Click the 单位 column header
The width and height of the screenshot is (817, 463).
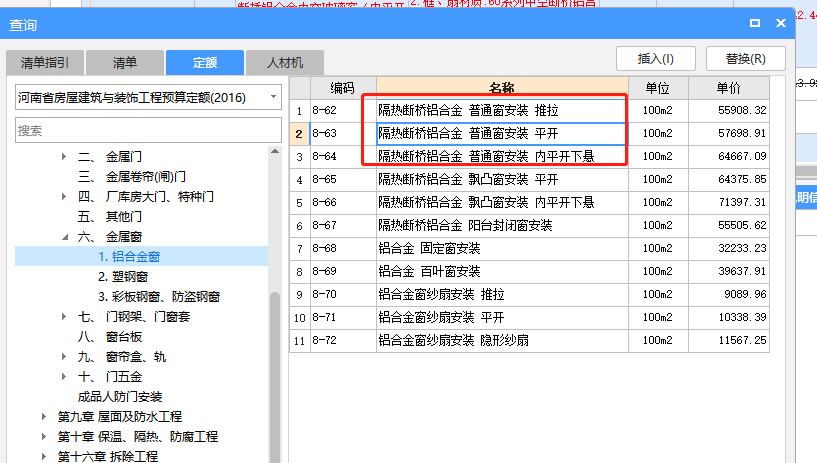(658, 88)
